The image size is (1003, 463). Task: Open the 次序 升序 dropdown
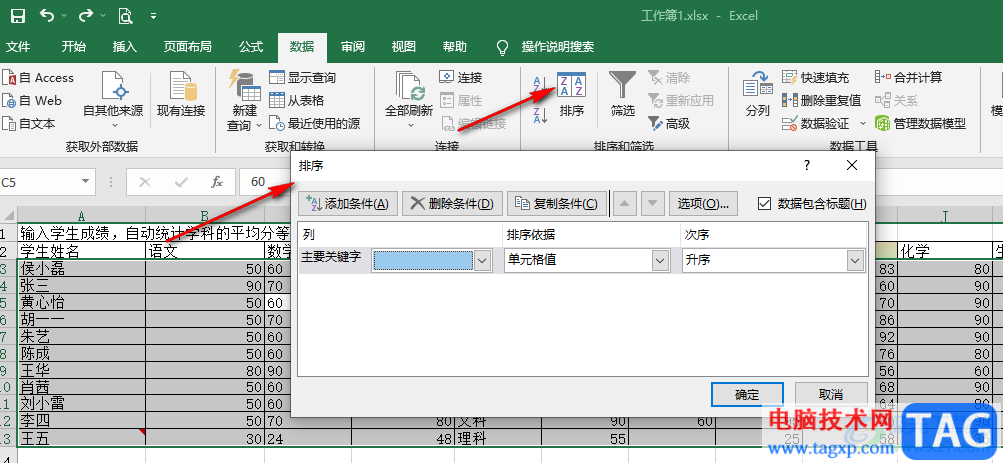coord(854,261)
